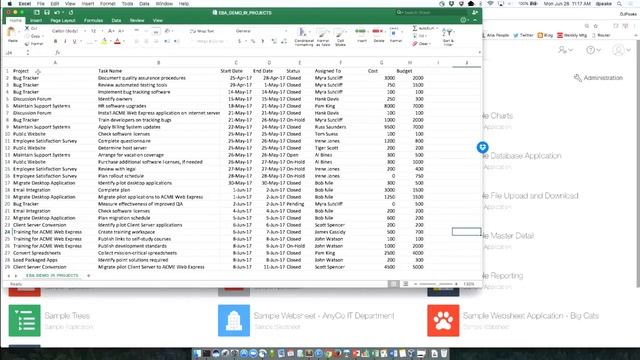Toggle Bold formatting
Screen dimensions: 640x360
tap(55, 41)
